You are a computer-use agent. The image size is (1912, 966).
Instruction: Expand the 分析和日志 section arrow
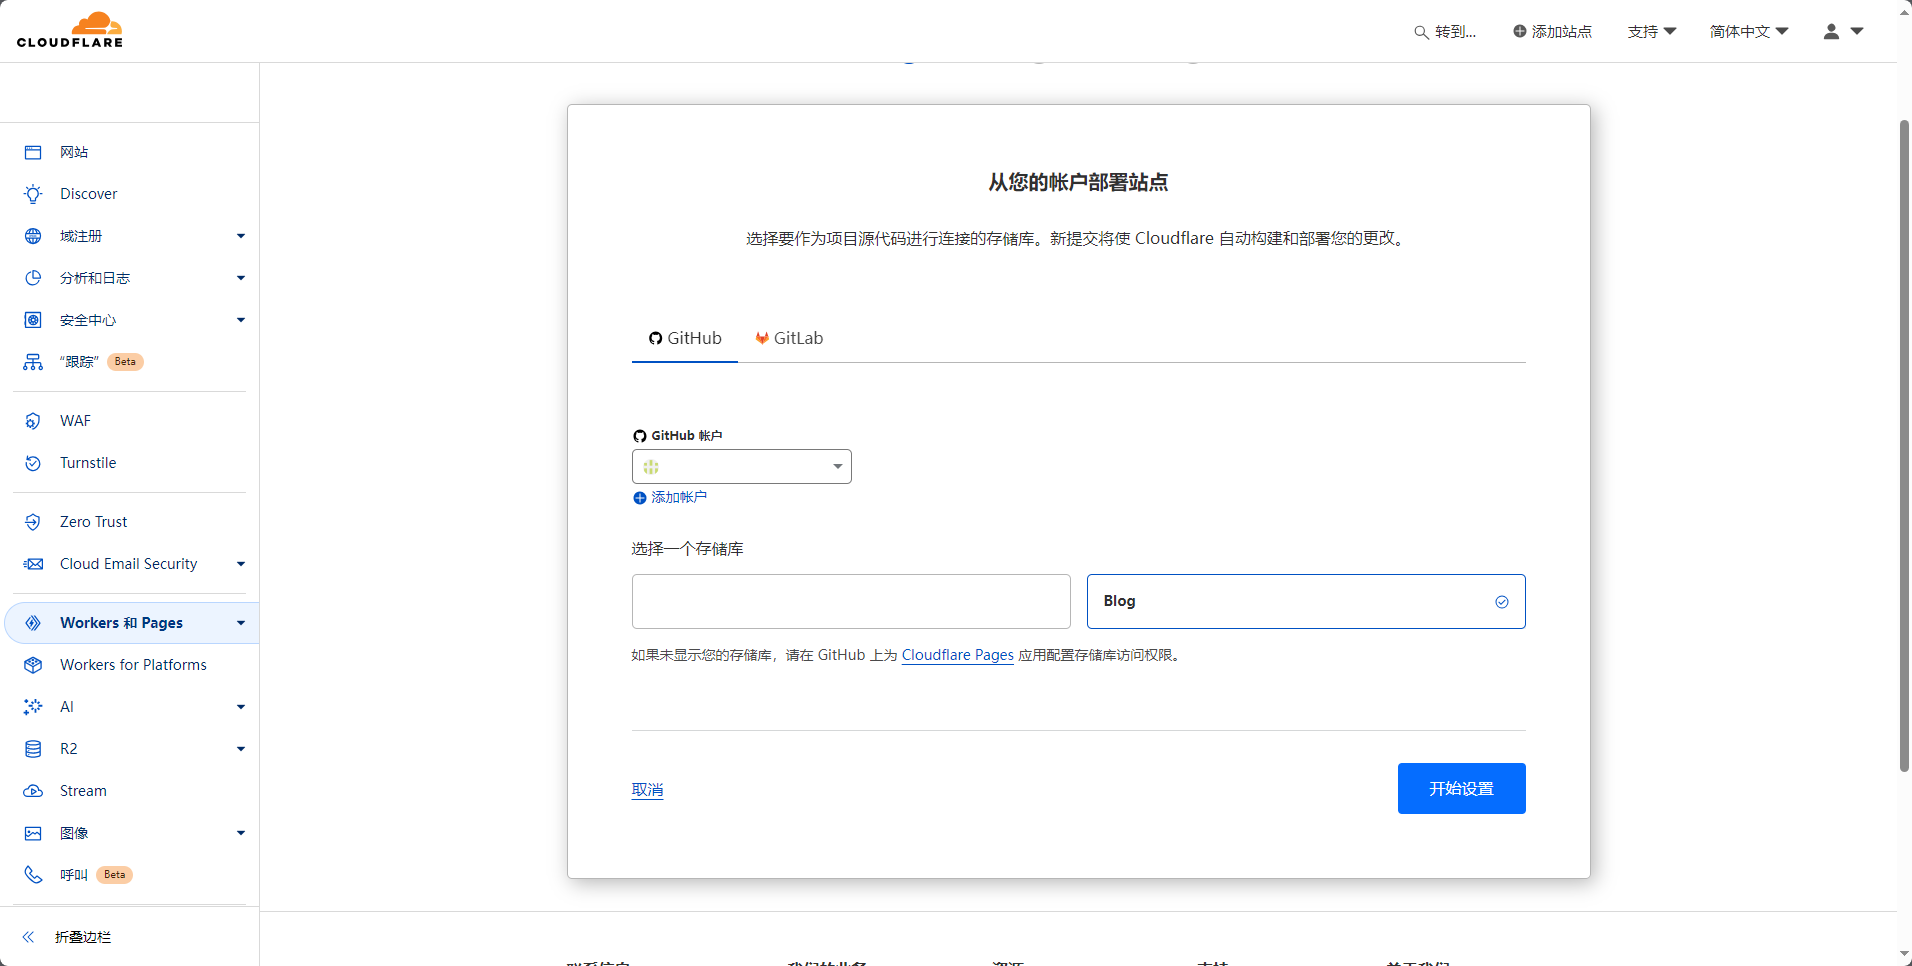click(241, 278)
